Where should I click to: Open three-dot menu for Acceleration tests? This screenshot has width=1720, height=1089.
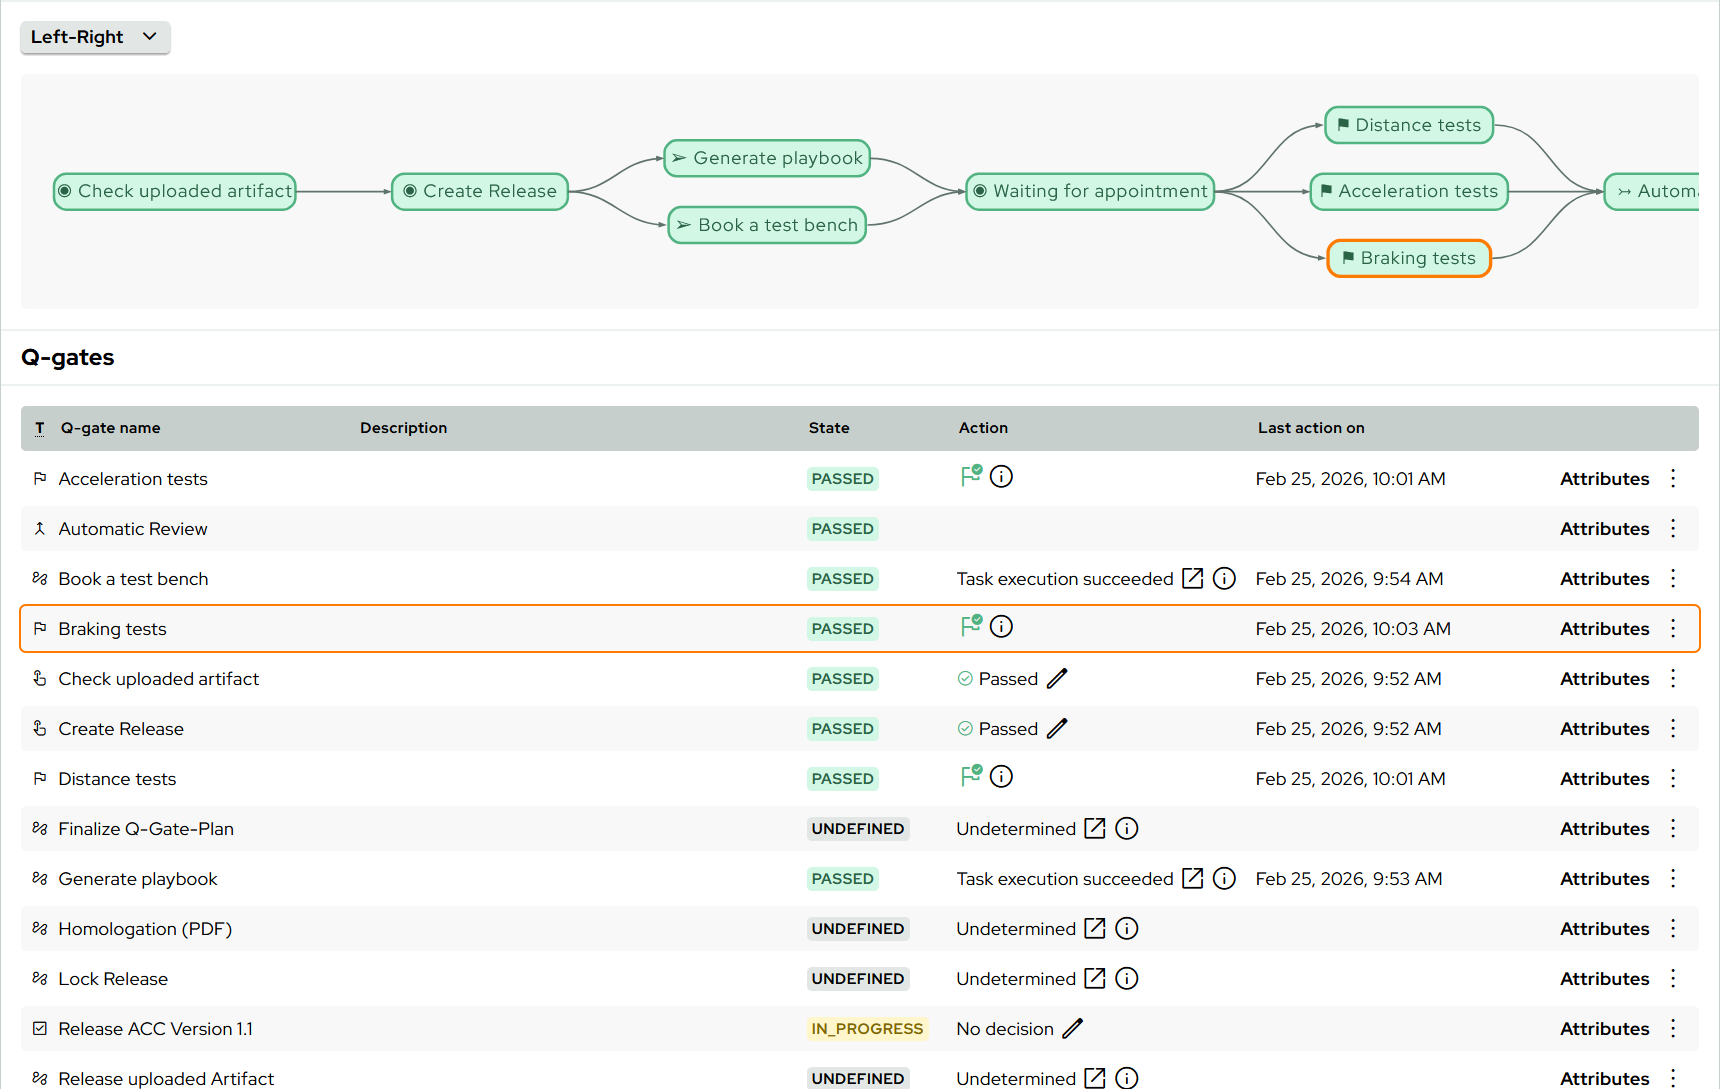click(1673, 479)
